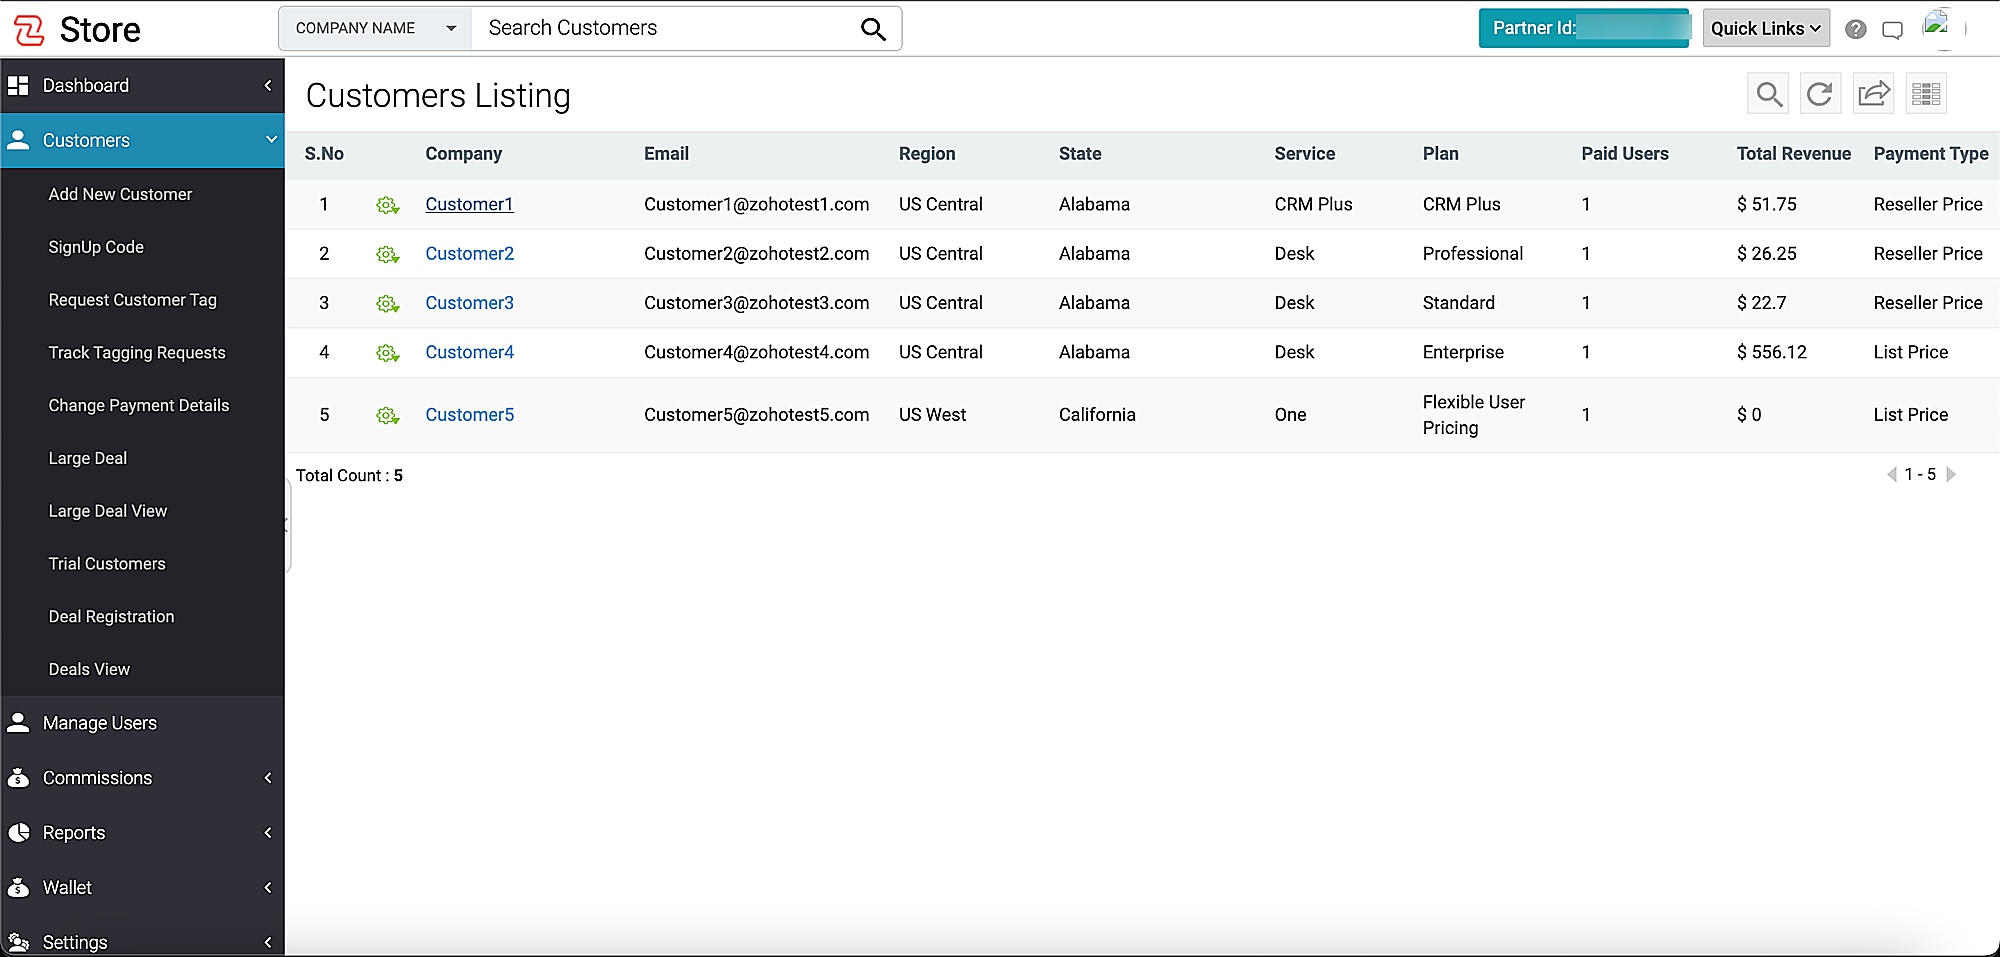Image resolution: width=2000 pixels, height=957 pixels.
Task: Expand the Reports menu chevron
Action: tap(268, 833)
